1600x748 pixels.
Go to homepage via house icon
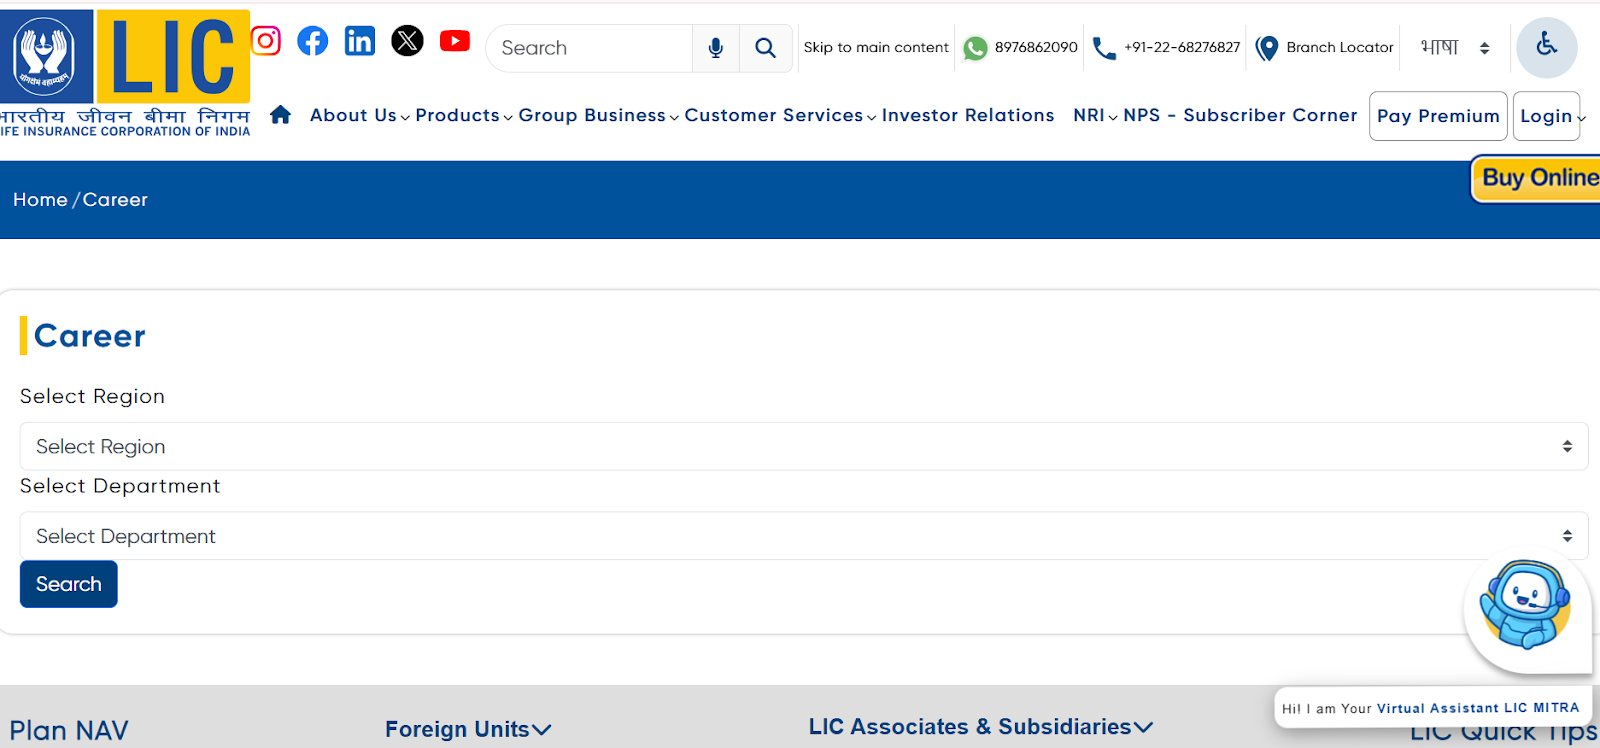[281, 115]
